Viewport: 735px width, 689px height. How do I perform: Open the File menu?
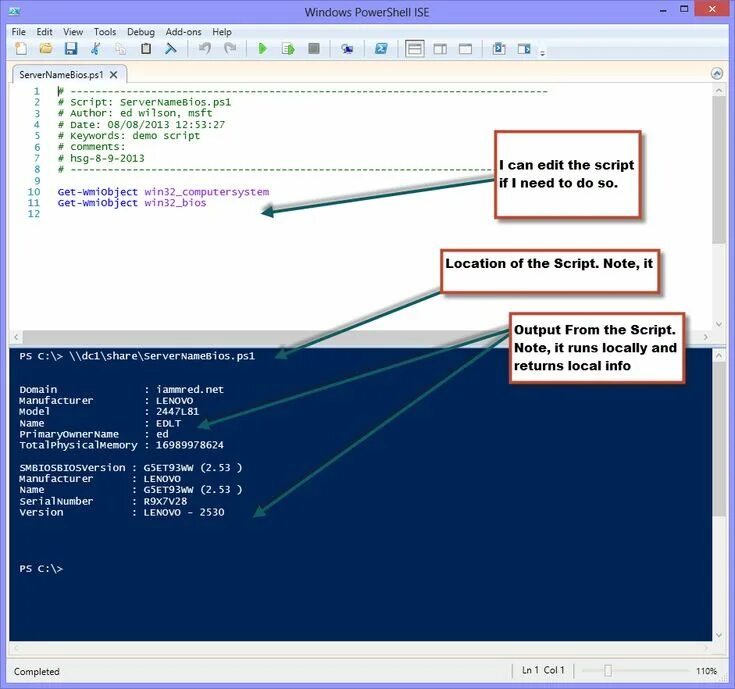pyautogui.click(x=19, y=32)
